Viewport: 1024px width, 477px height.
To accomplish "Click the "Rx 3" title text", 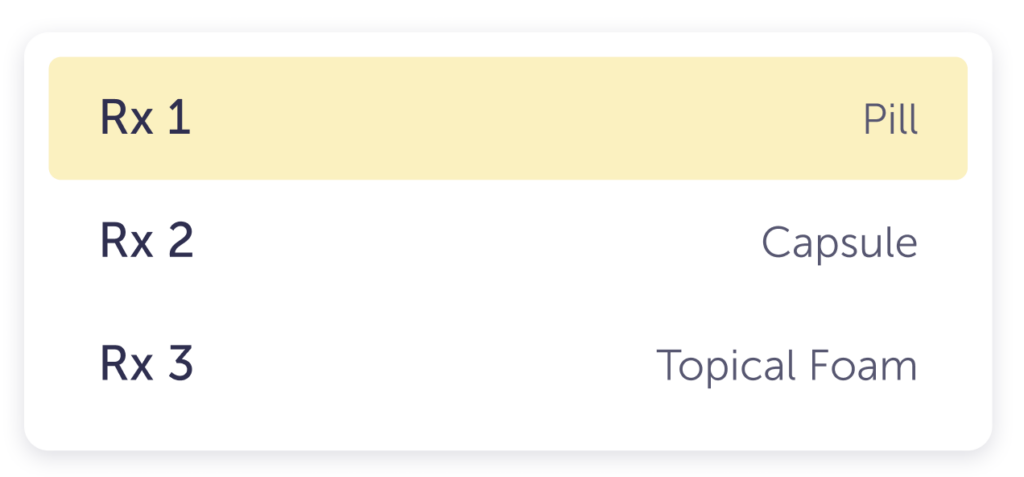I will (146, 365).
